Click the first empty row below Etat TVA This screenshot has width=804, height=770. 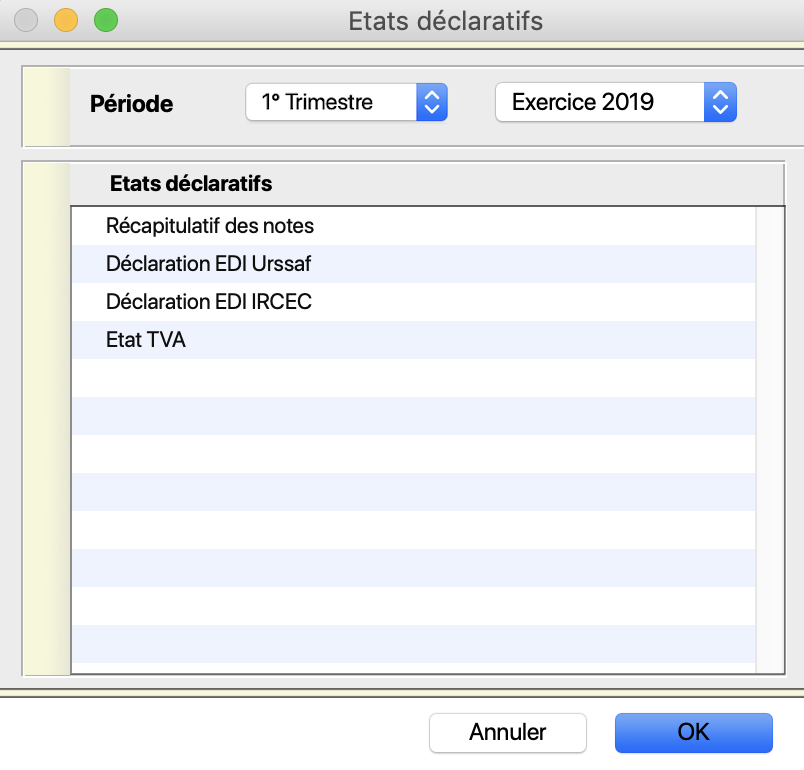pyautogui.click(x=413, y=378)
